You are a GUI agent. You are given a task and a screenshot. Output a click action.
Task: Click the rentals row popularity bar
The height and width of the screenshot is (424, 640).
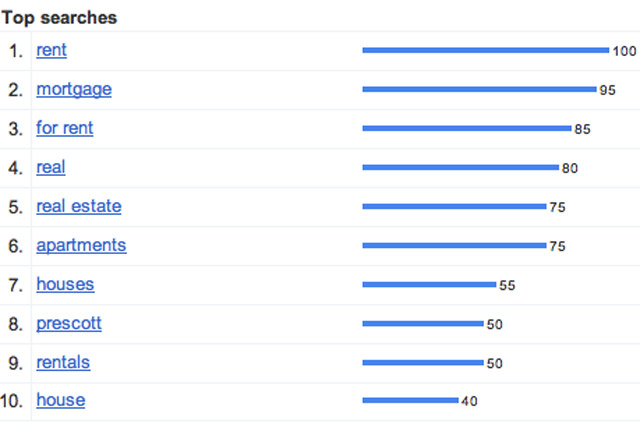pos(423,362)
